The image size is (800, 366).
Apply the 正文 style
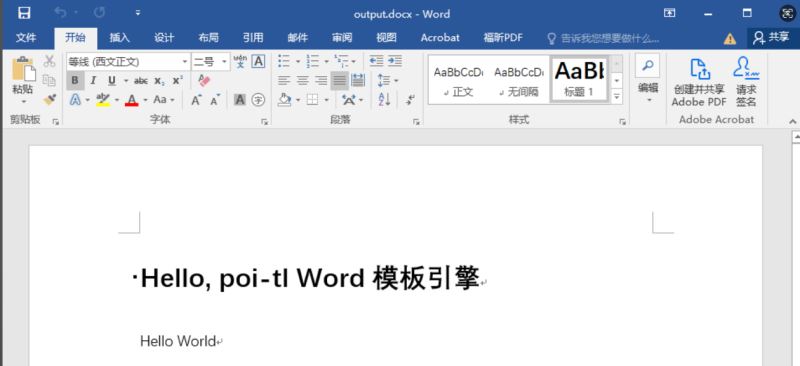[459, 81]
